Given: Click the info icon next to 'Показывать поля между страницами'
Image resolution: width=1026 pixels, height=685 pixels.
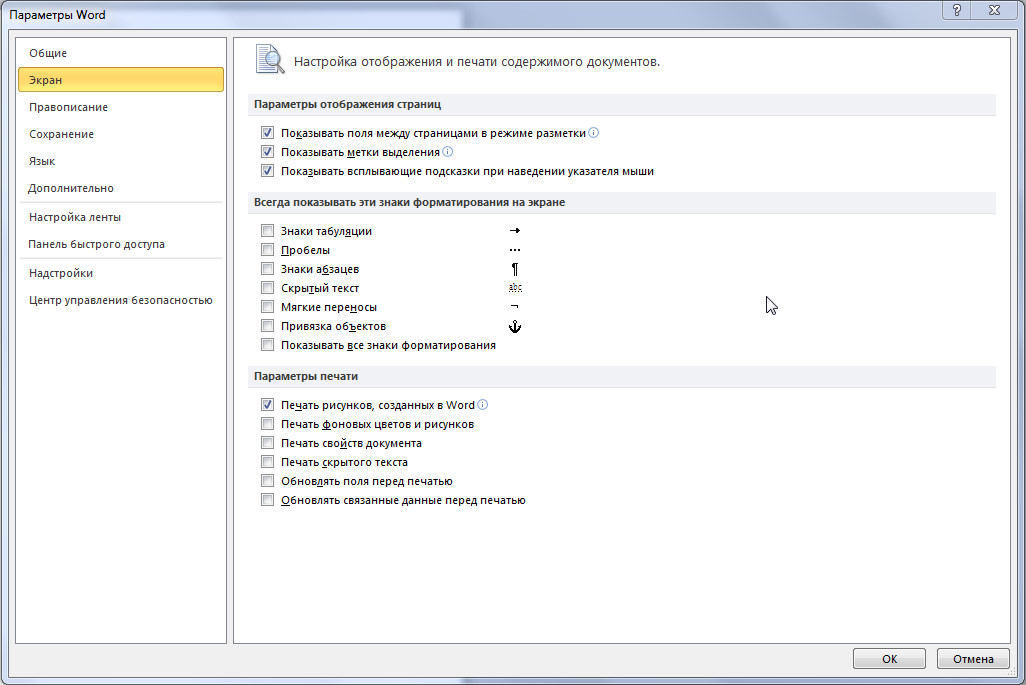Looking at the screenshot, I should (x=593, y=133).
